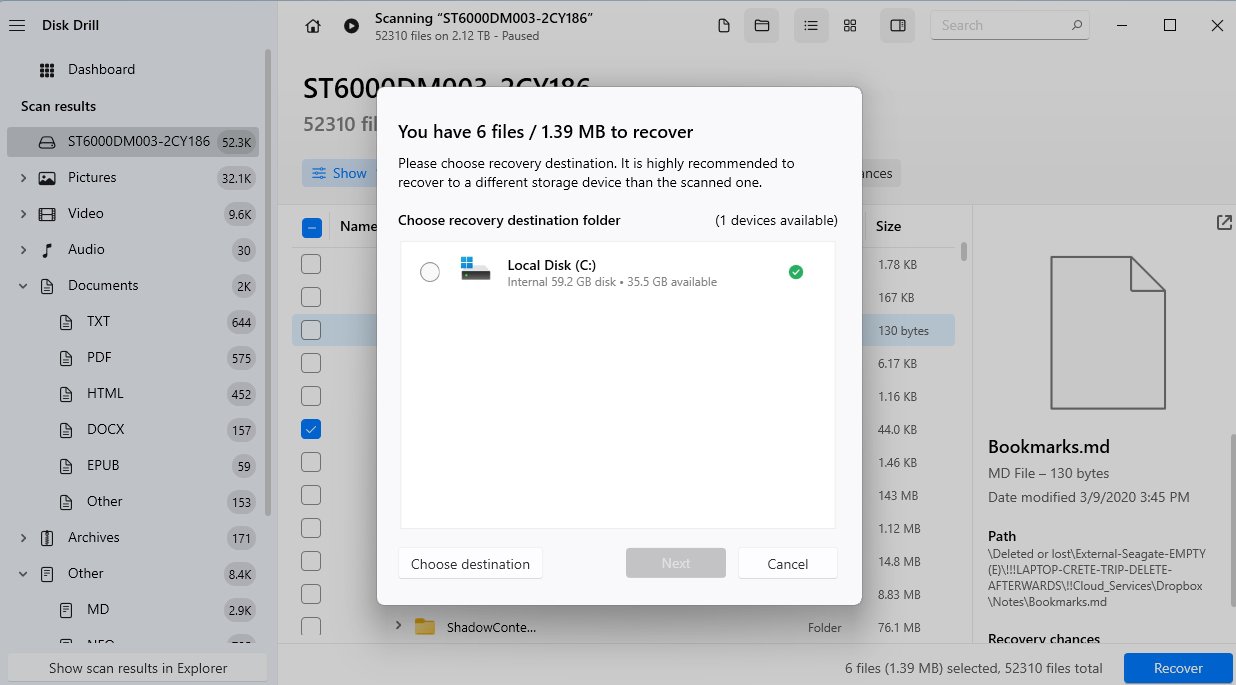Screen dimensions: 1236x685
Task: Select the list view icon
Action: pyautogui.click(x=811, y=26)
